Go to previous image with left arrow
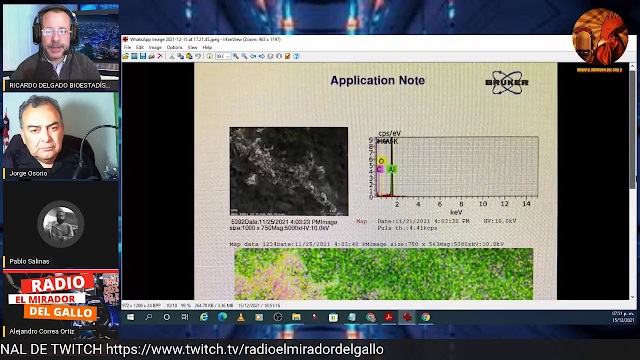The height and width of the screenshot is (360, 640). point(253,56)
